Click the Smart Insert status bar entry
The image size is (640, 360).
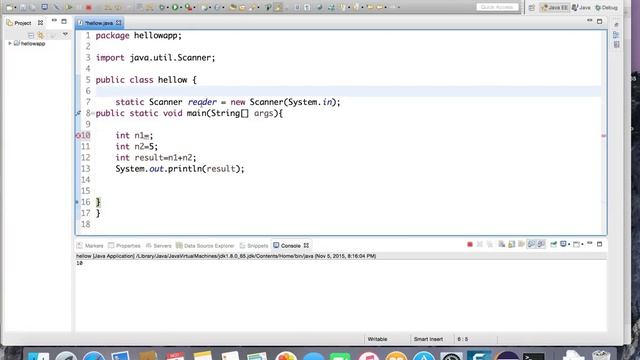click(x=428, y=339)
